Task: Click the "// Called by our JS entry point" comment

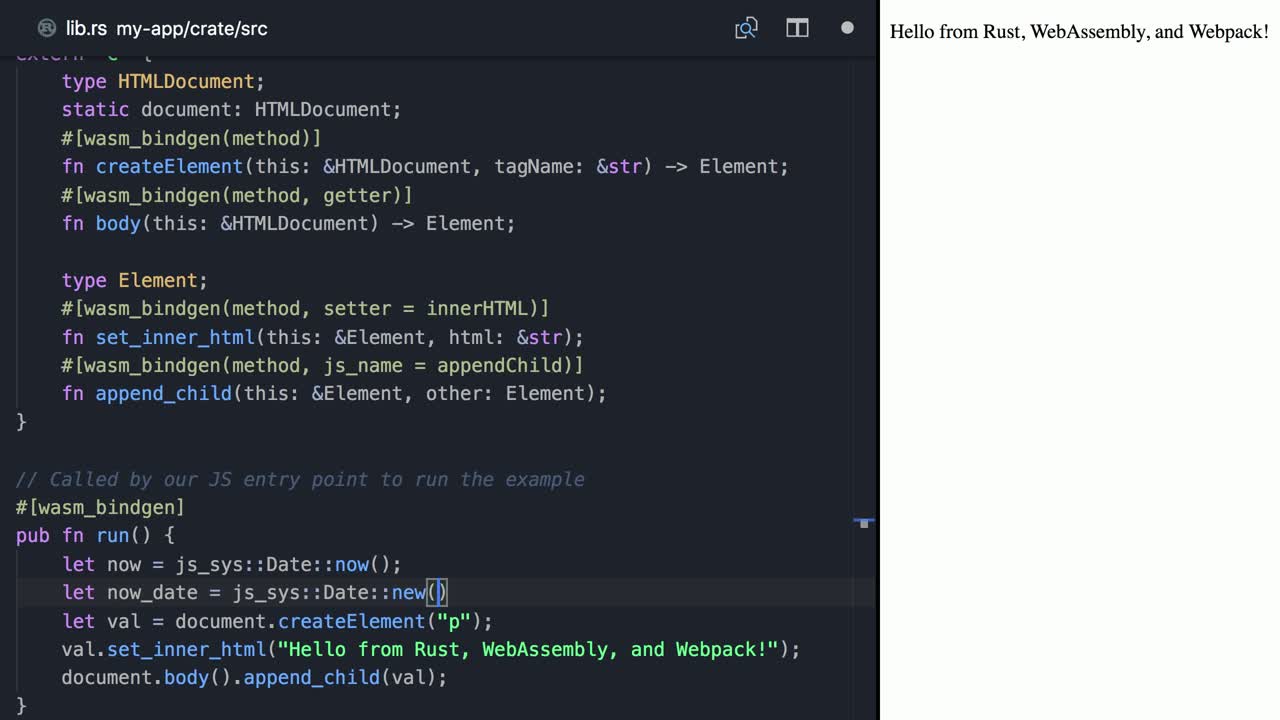Action: (x=300, y=479)
